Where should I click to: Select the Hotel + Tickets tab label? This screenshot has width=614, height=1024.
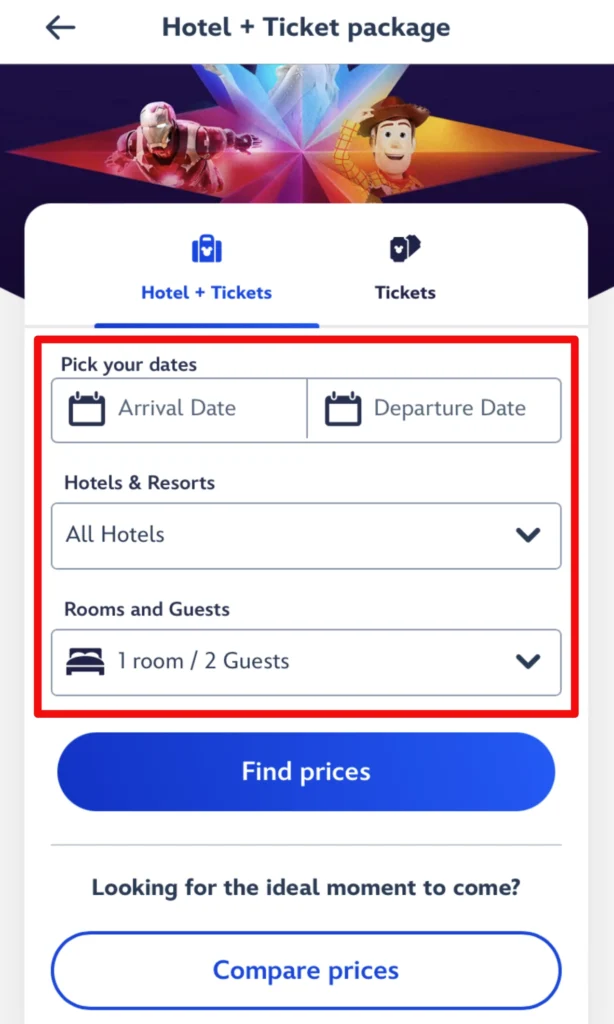tap(206, 293)
